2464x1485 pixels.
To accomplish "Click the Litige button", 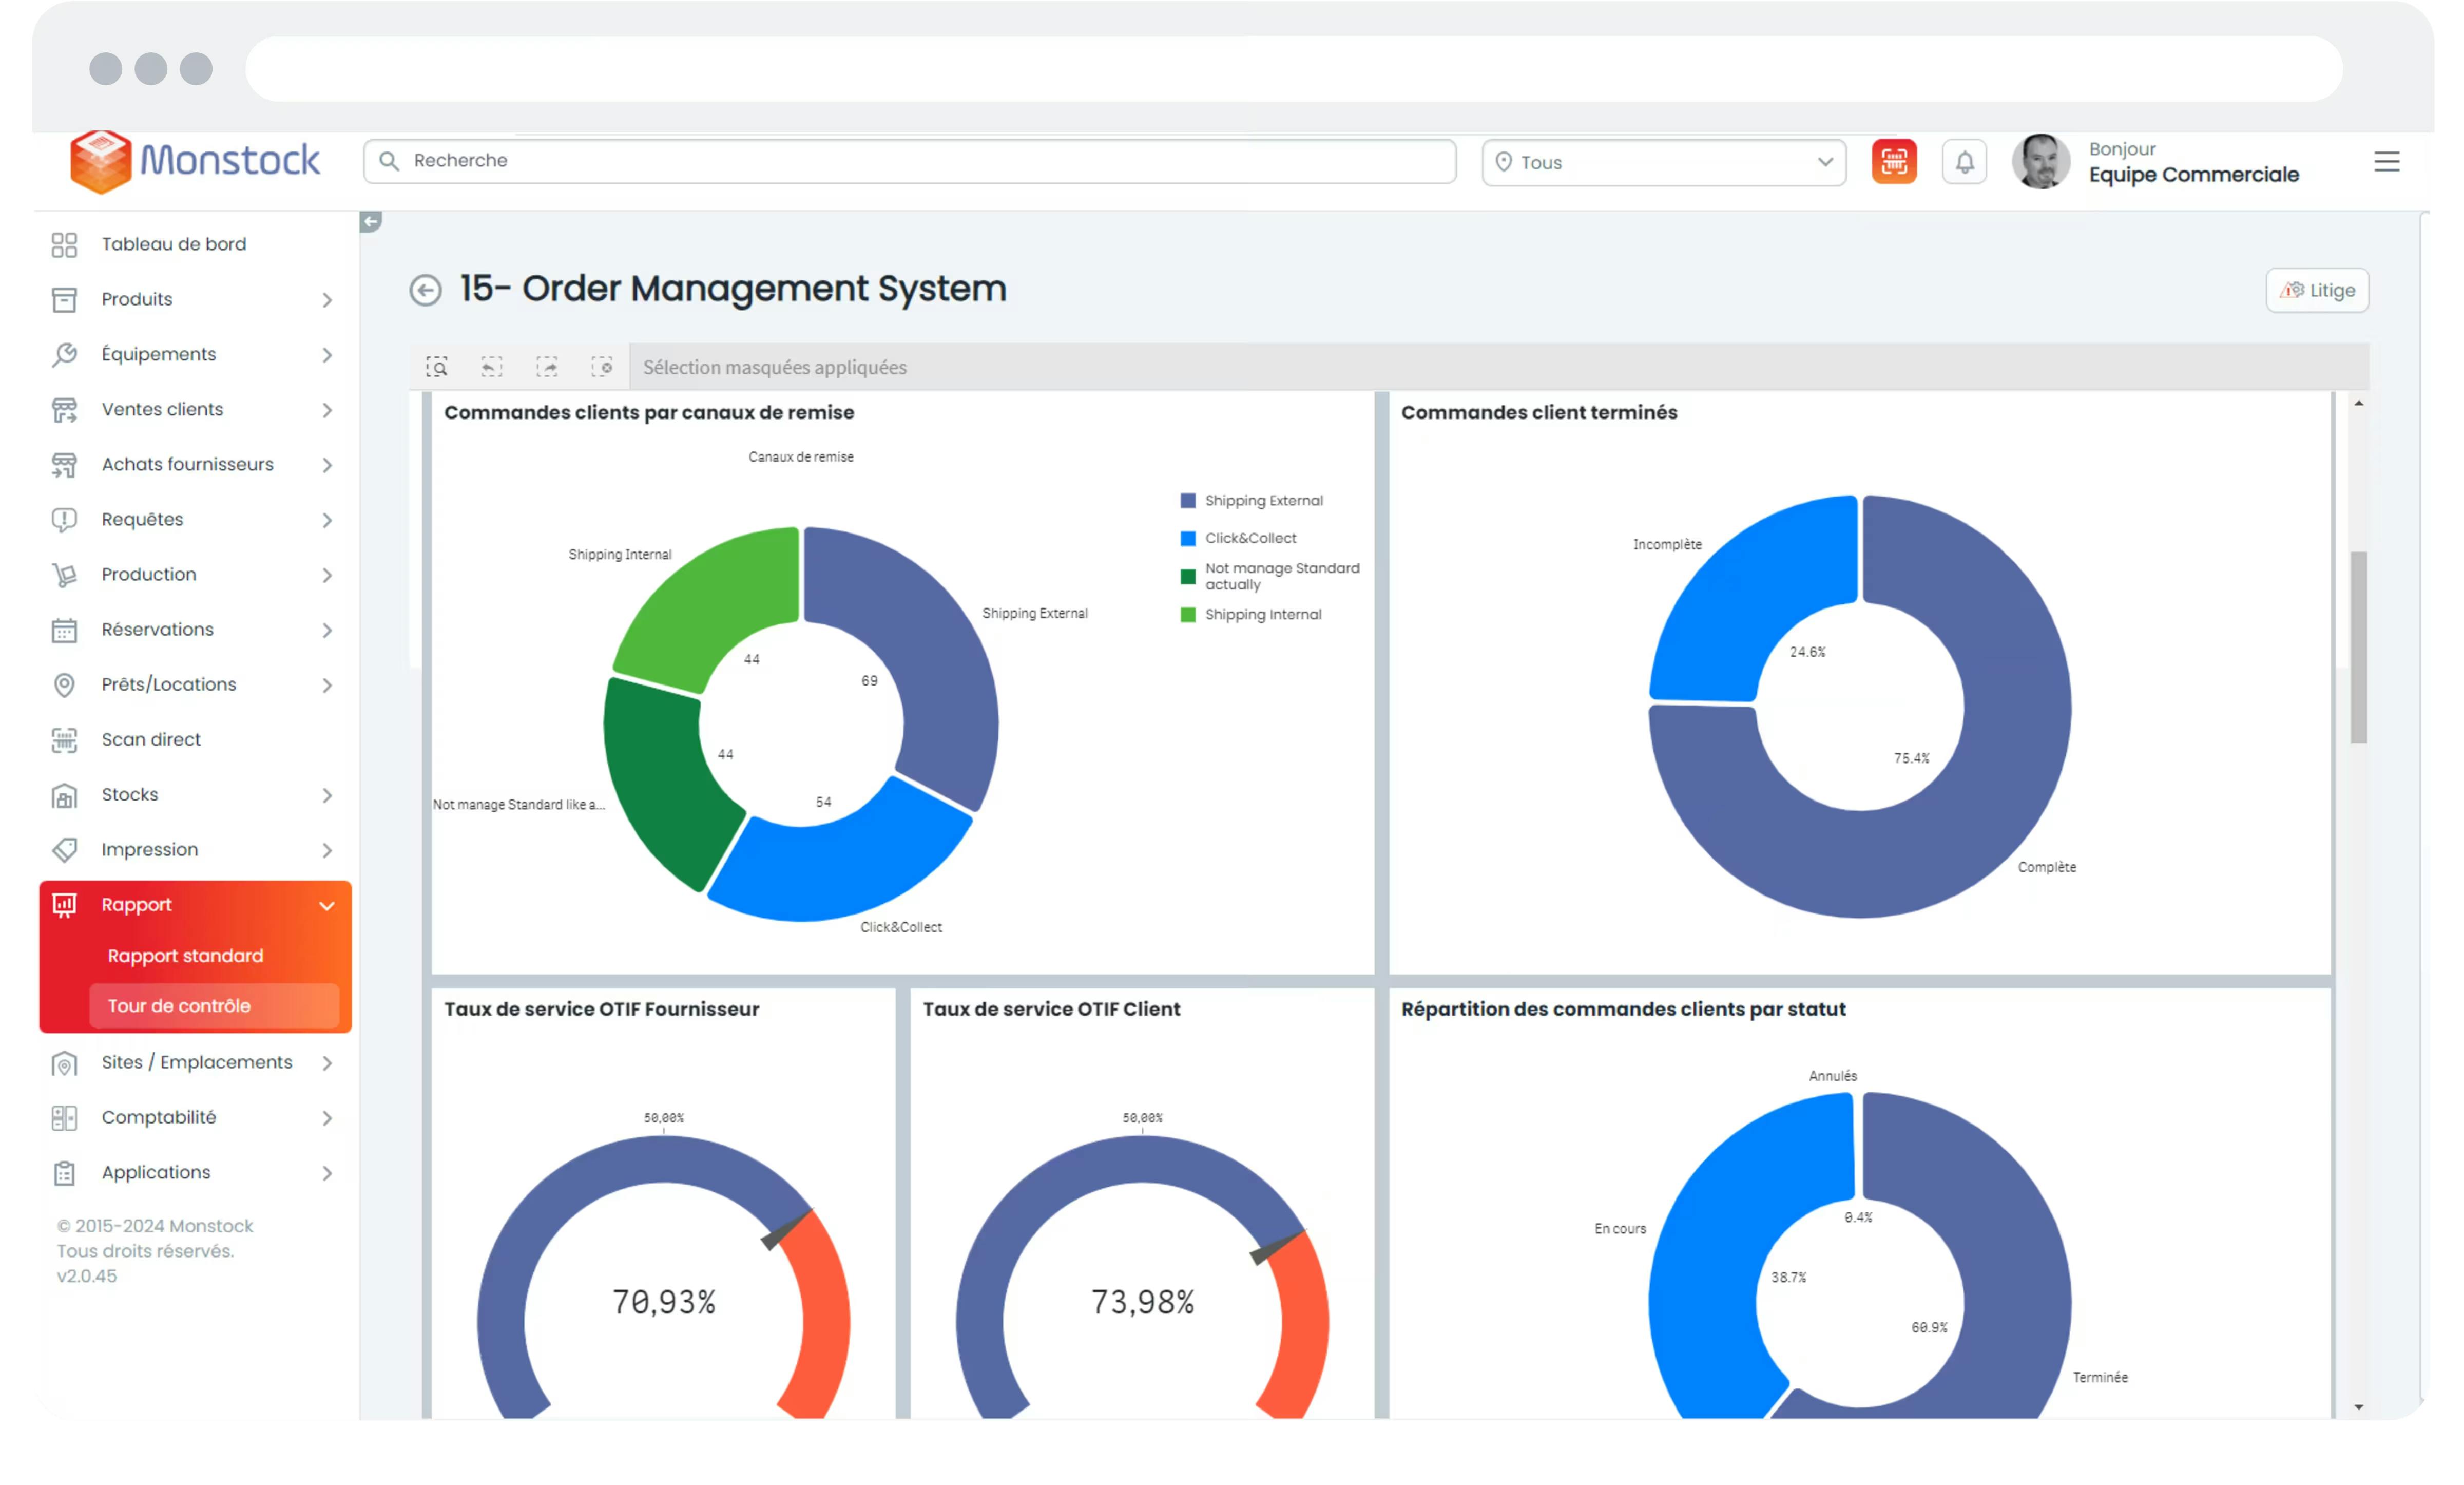I will pos(2317,290).
